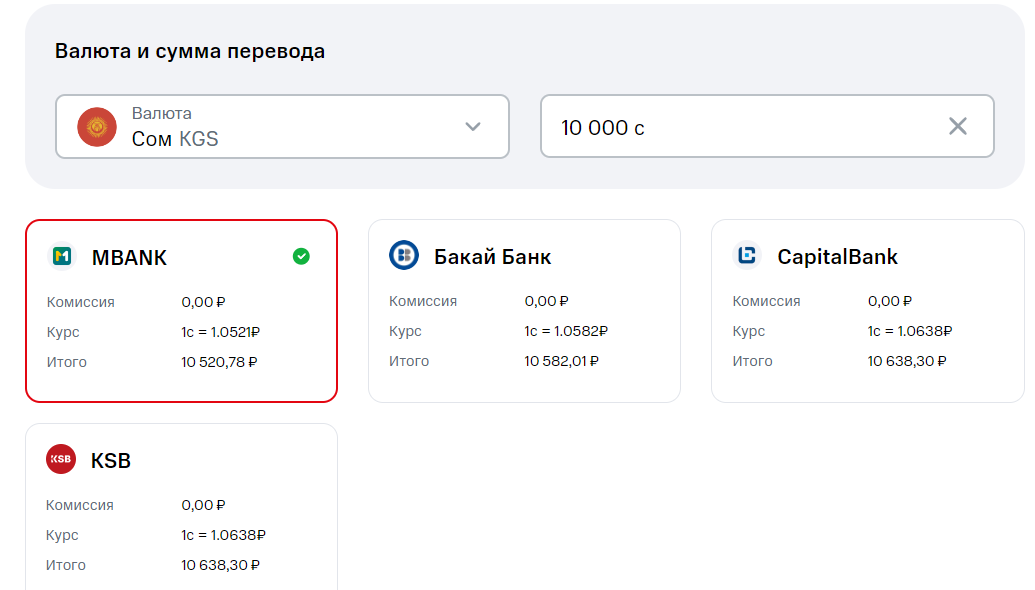Click the KSB Комиссия value 0,00 ₽
1035x590 pixels.
click(x=203, y=505)
